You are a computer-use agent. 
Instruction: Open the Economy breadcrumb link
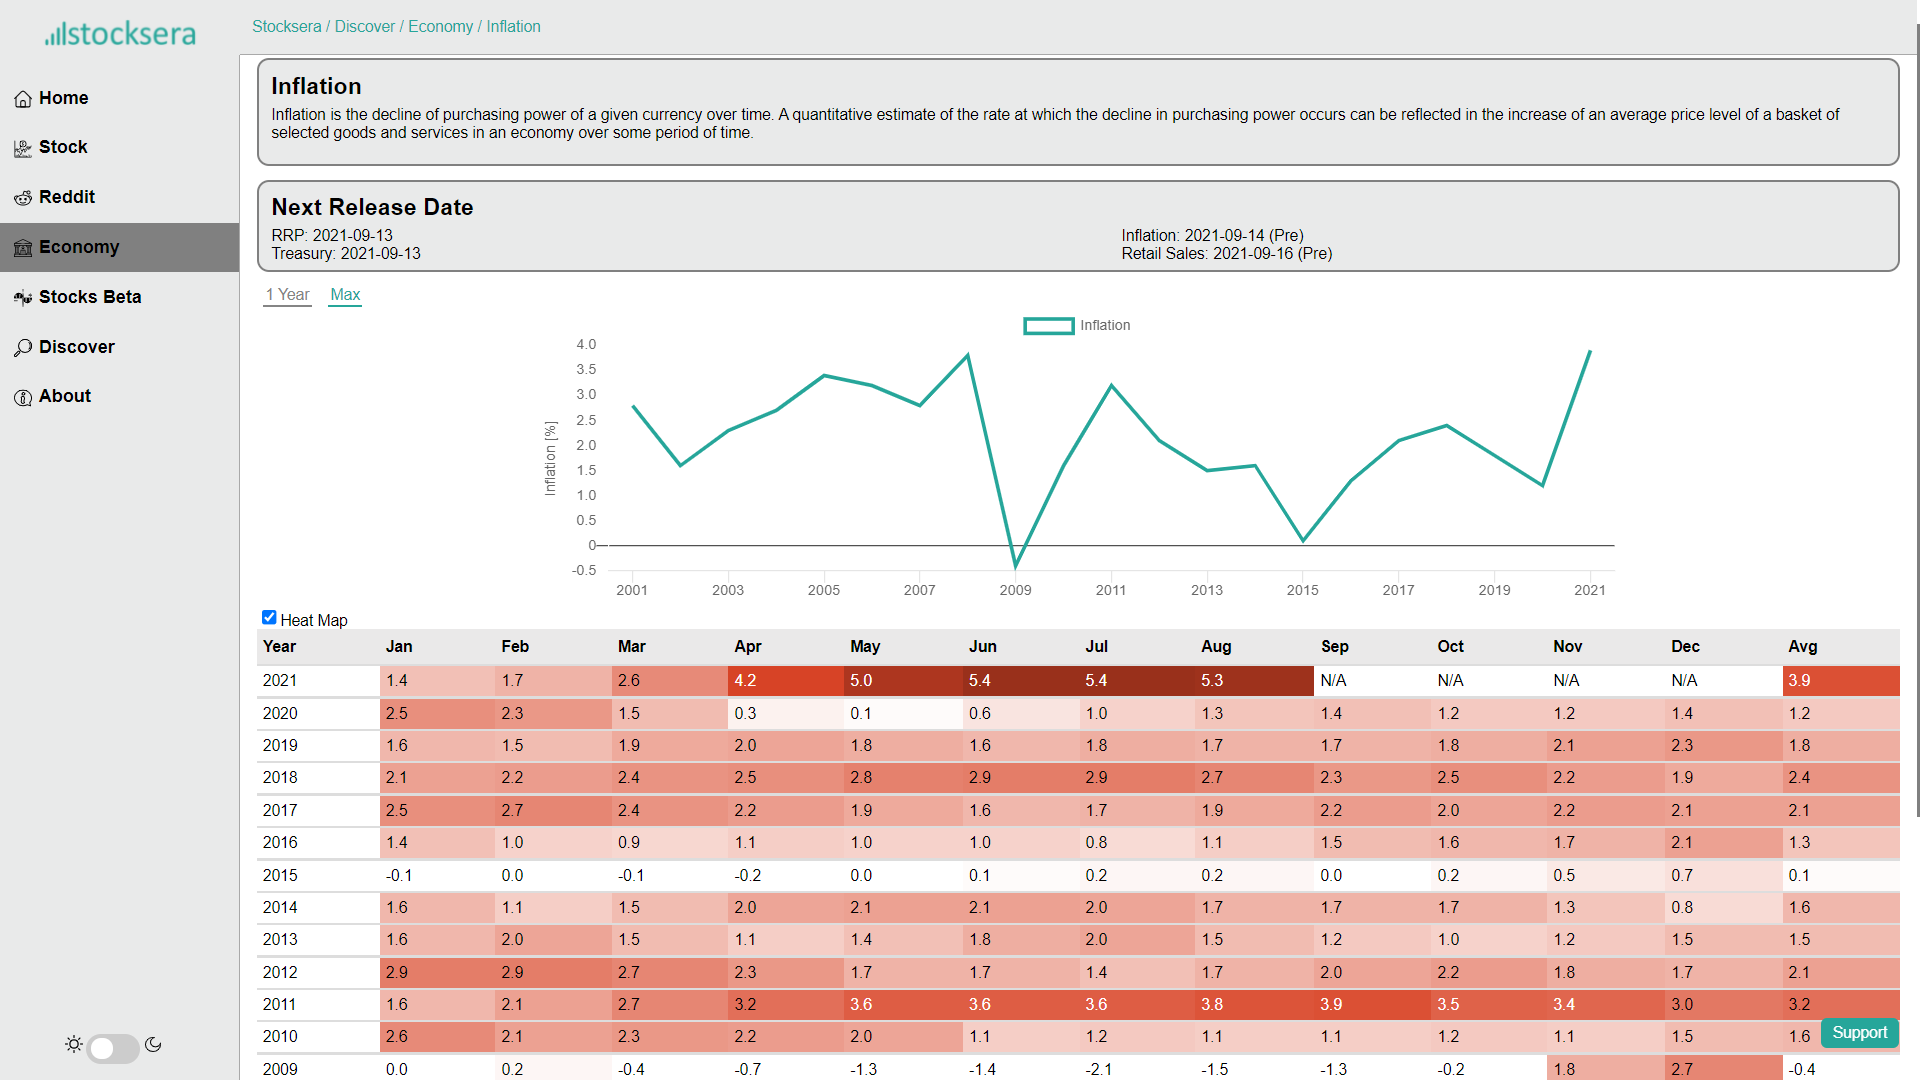pyautogui.click(x=440, y=27)
